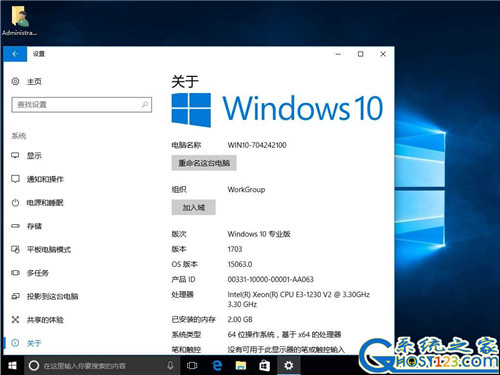Select the 投影到这台电脑 projecting icon
The height and width of the screenshot is (375, 500).
tap(15, 296)
